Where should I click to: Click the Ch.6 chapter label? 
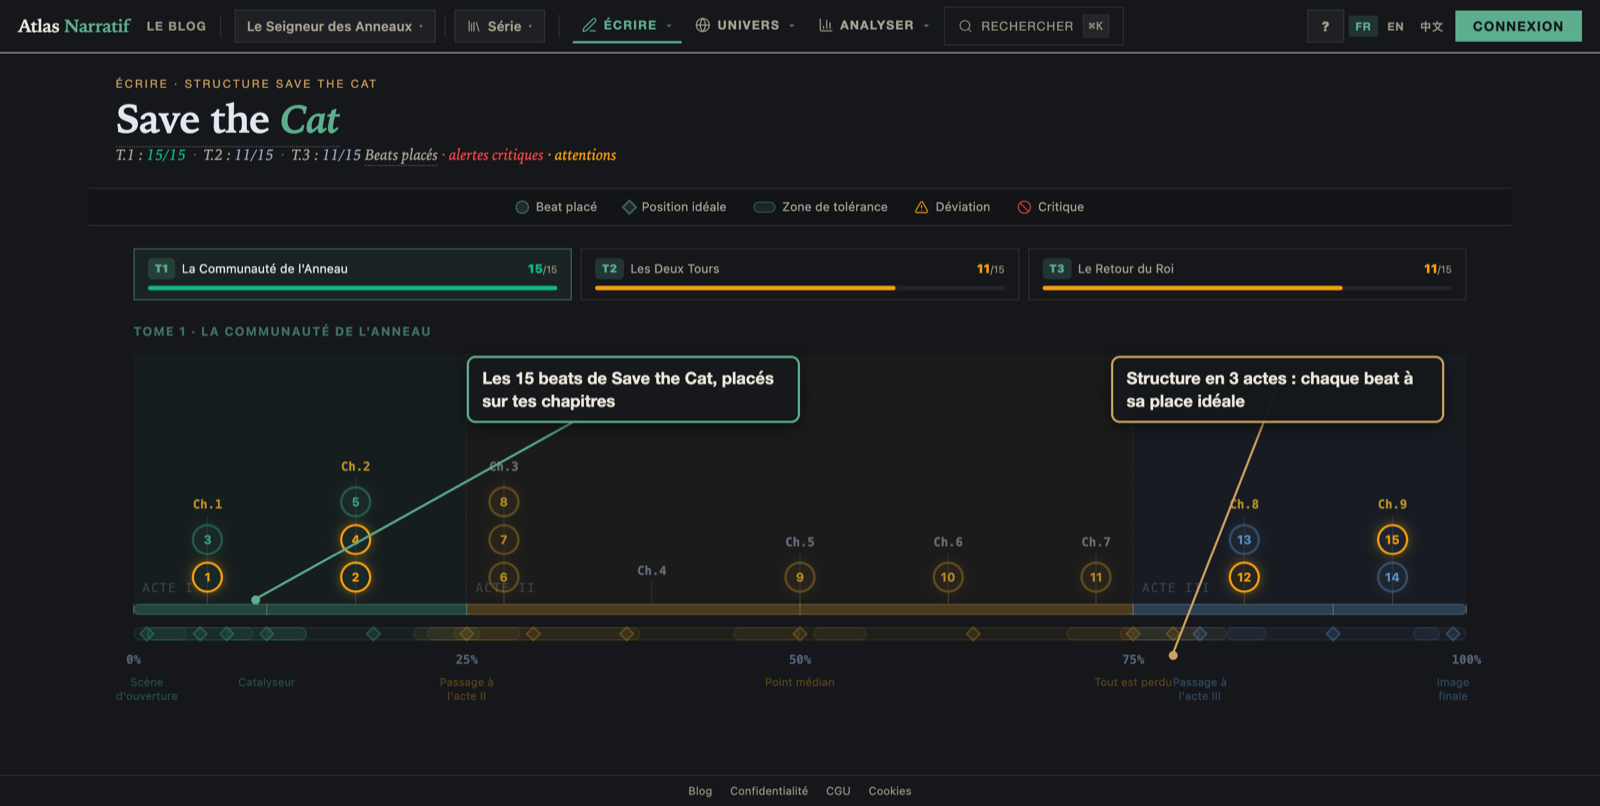[x=948, y=543]
